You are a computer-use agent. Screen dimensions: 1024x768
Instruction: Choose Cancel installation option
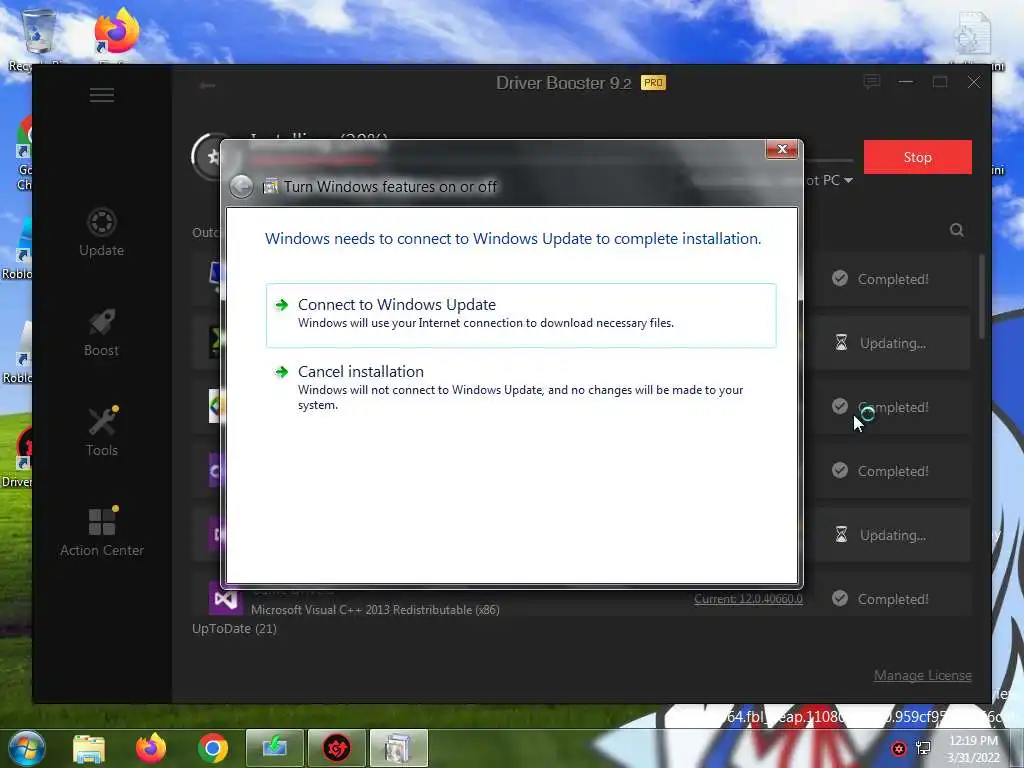tap(520, 387)
